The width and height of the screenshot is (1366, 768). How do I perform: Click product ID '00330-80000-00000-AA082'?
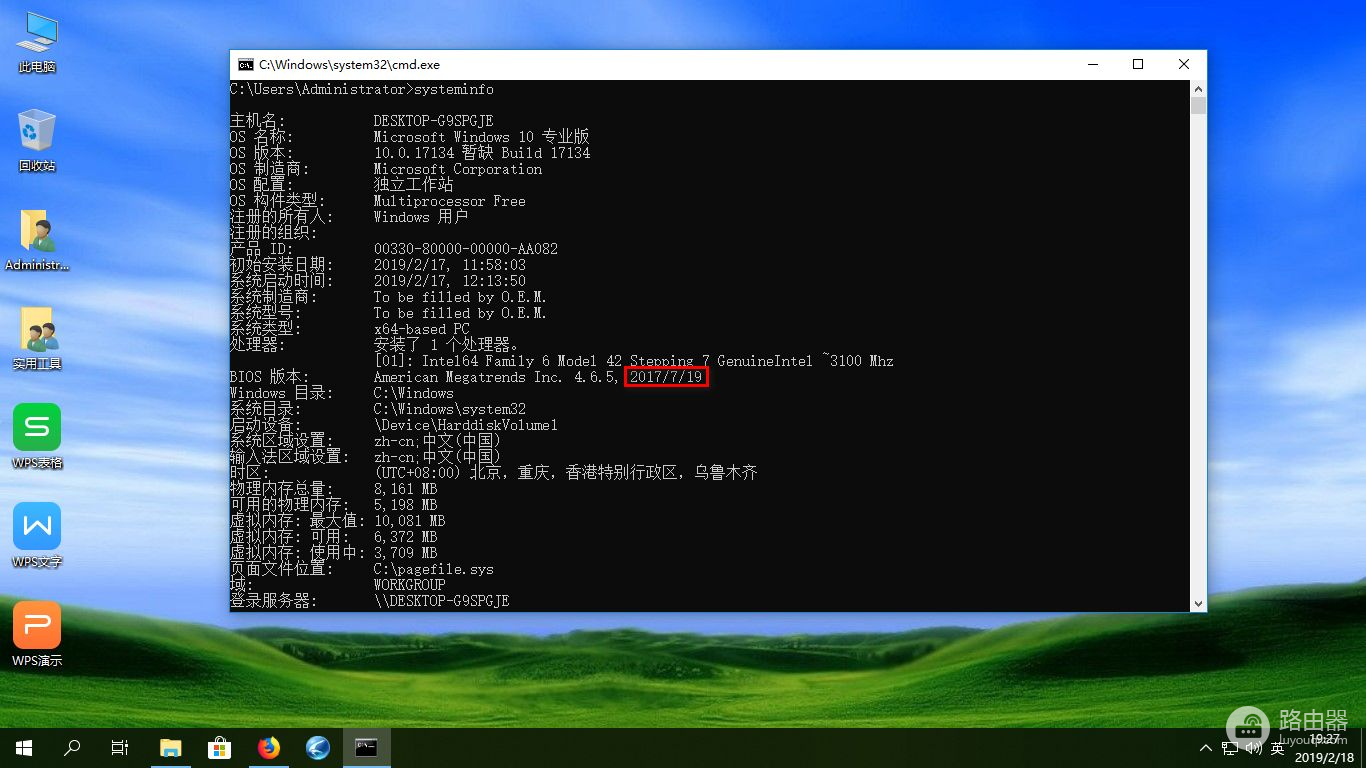[x=465, y=249]
